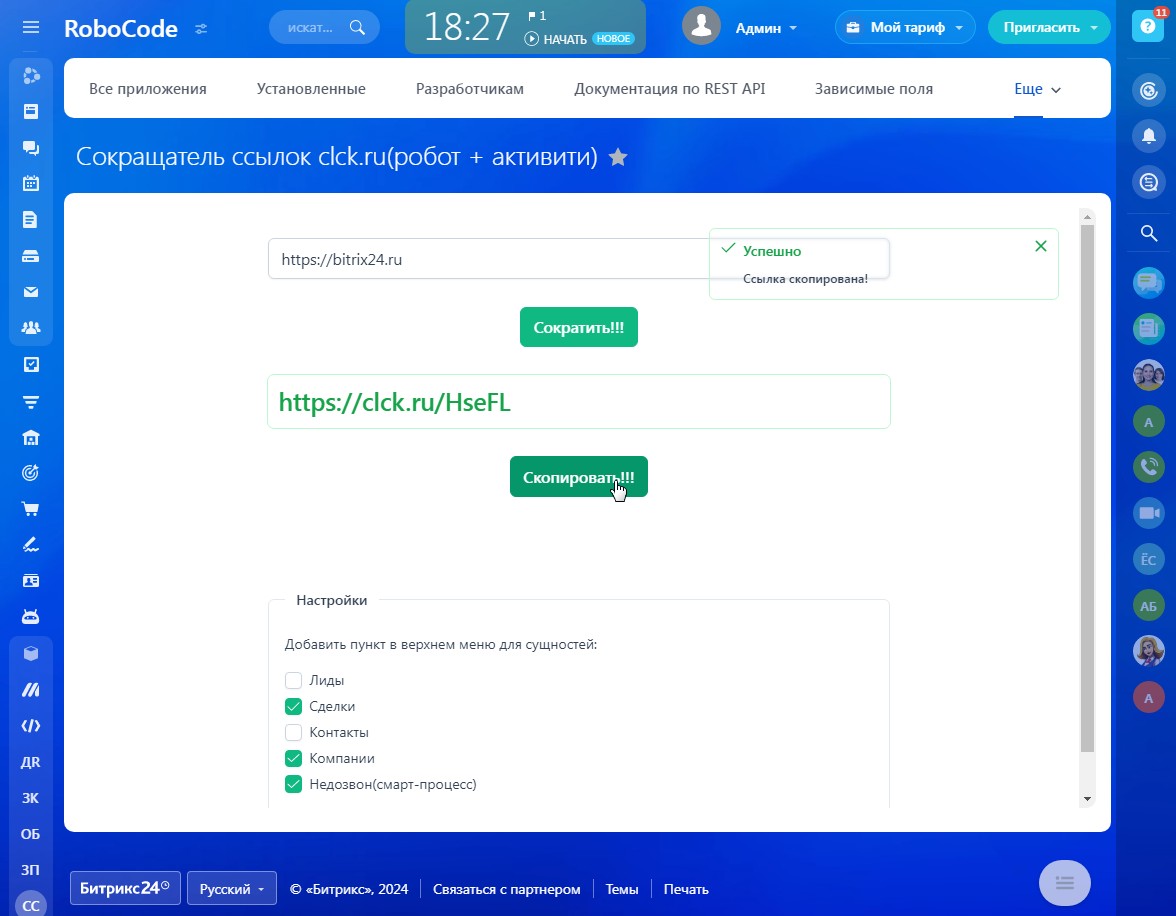Open the e-signature pen sidebar icon
1176x916 pixels.
[31, 545]
